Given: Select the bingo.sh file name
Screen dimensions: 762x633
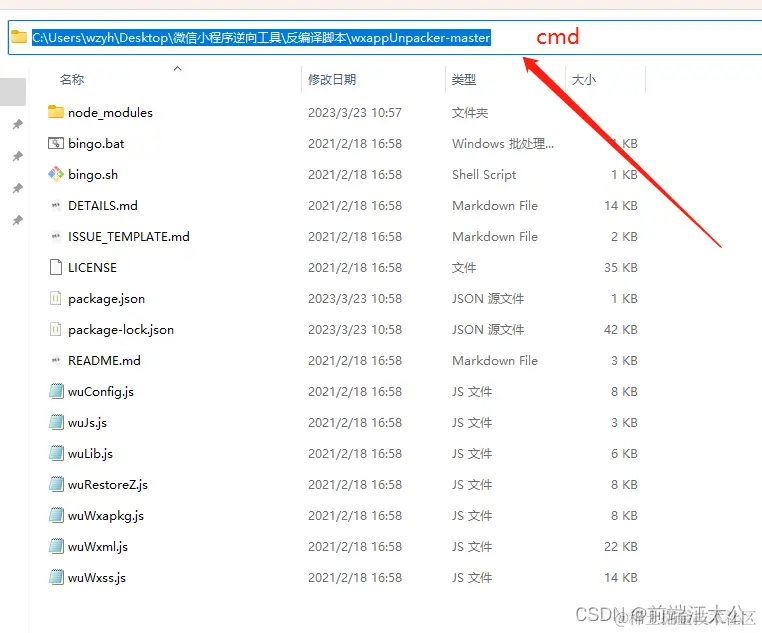Looking at the screenshot, I should coord(93,175).
